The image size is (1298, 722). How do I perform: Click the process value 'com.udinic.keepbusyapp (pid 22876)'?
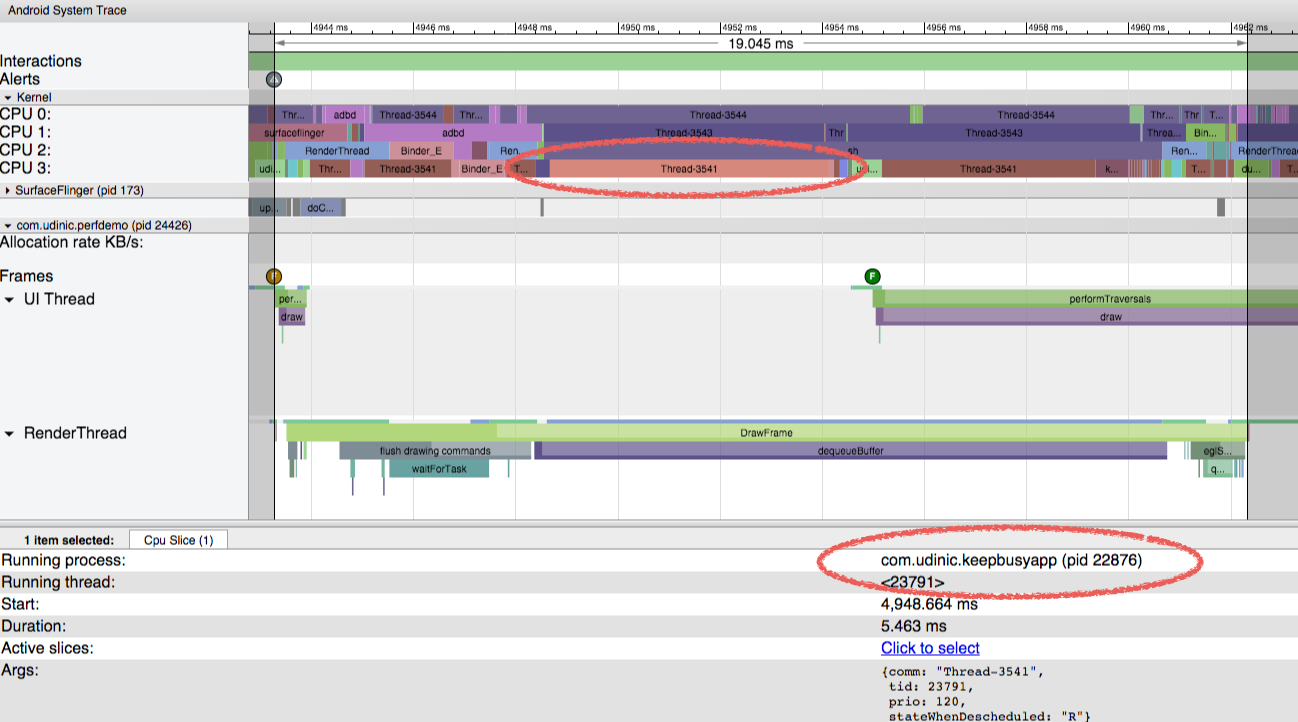(x=1011, y=560)
